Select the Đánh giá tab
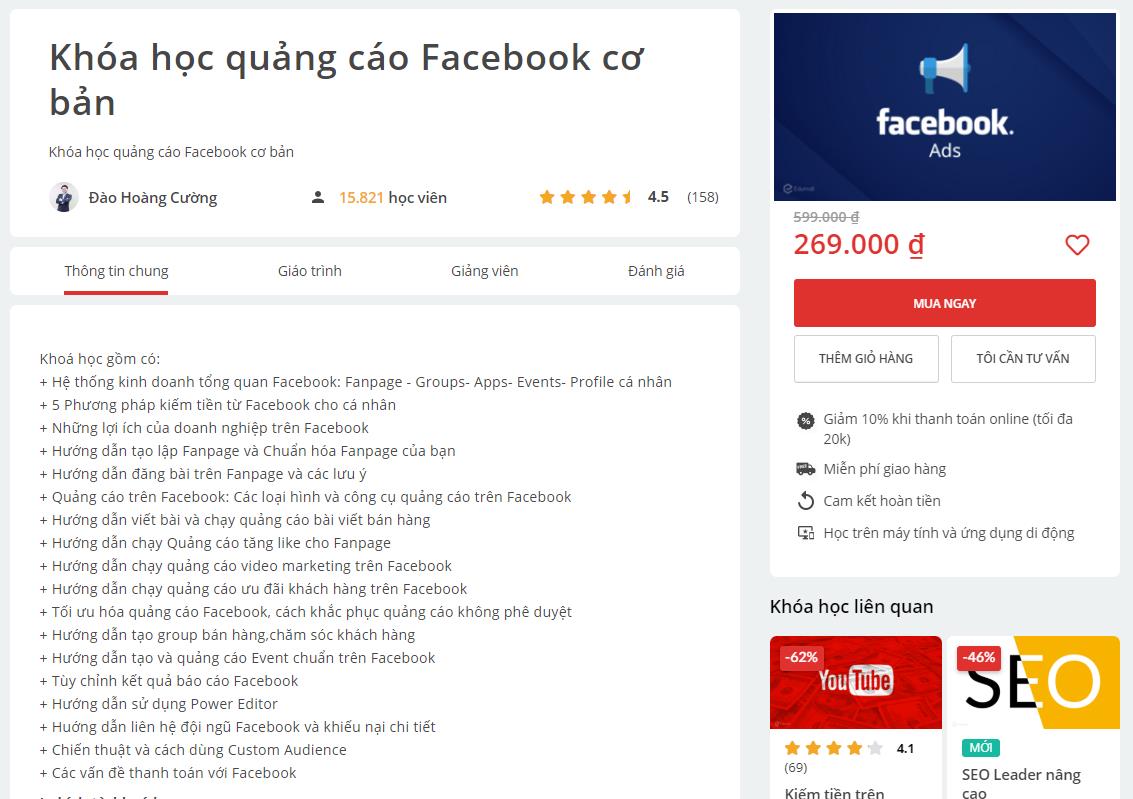This screenshot has width=1133, height=799. click(655, 271)
